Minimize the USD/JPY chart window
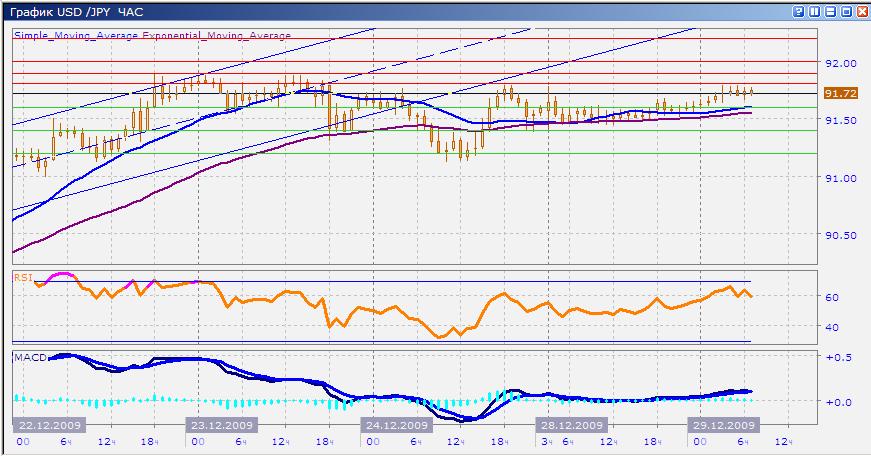This screenshot has width=871, height=456. coord(830,11)
